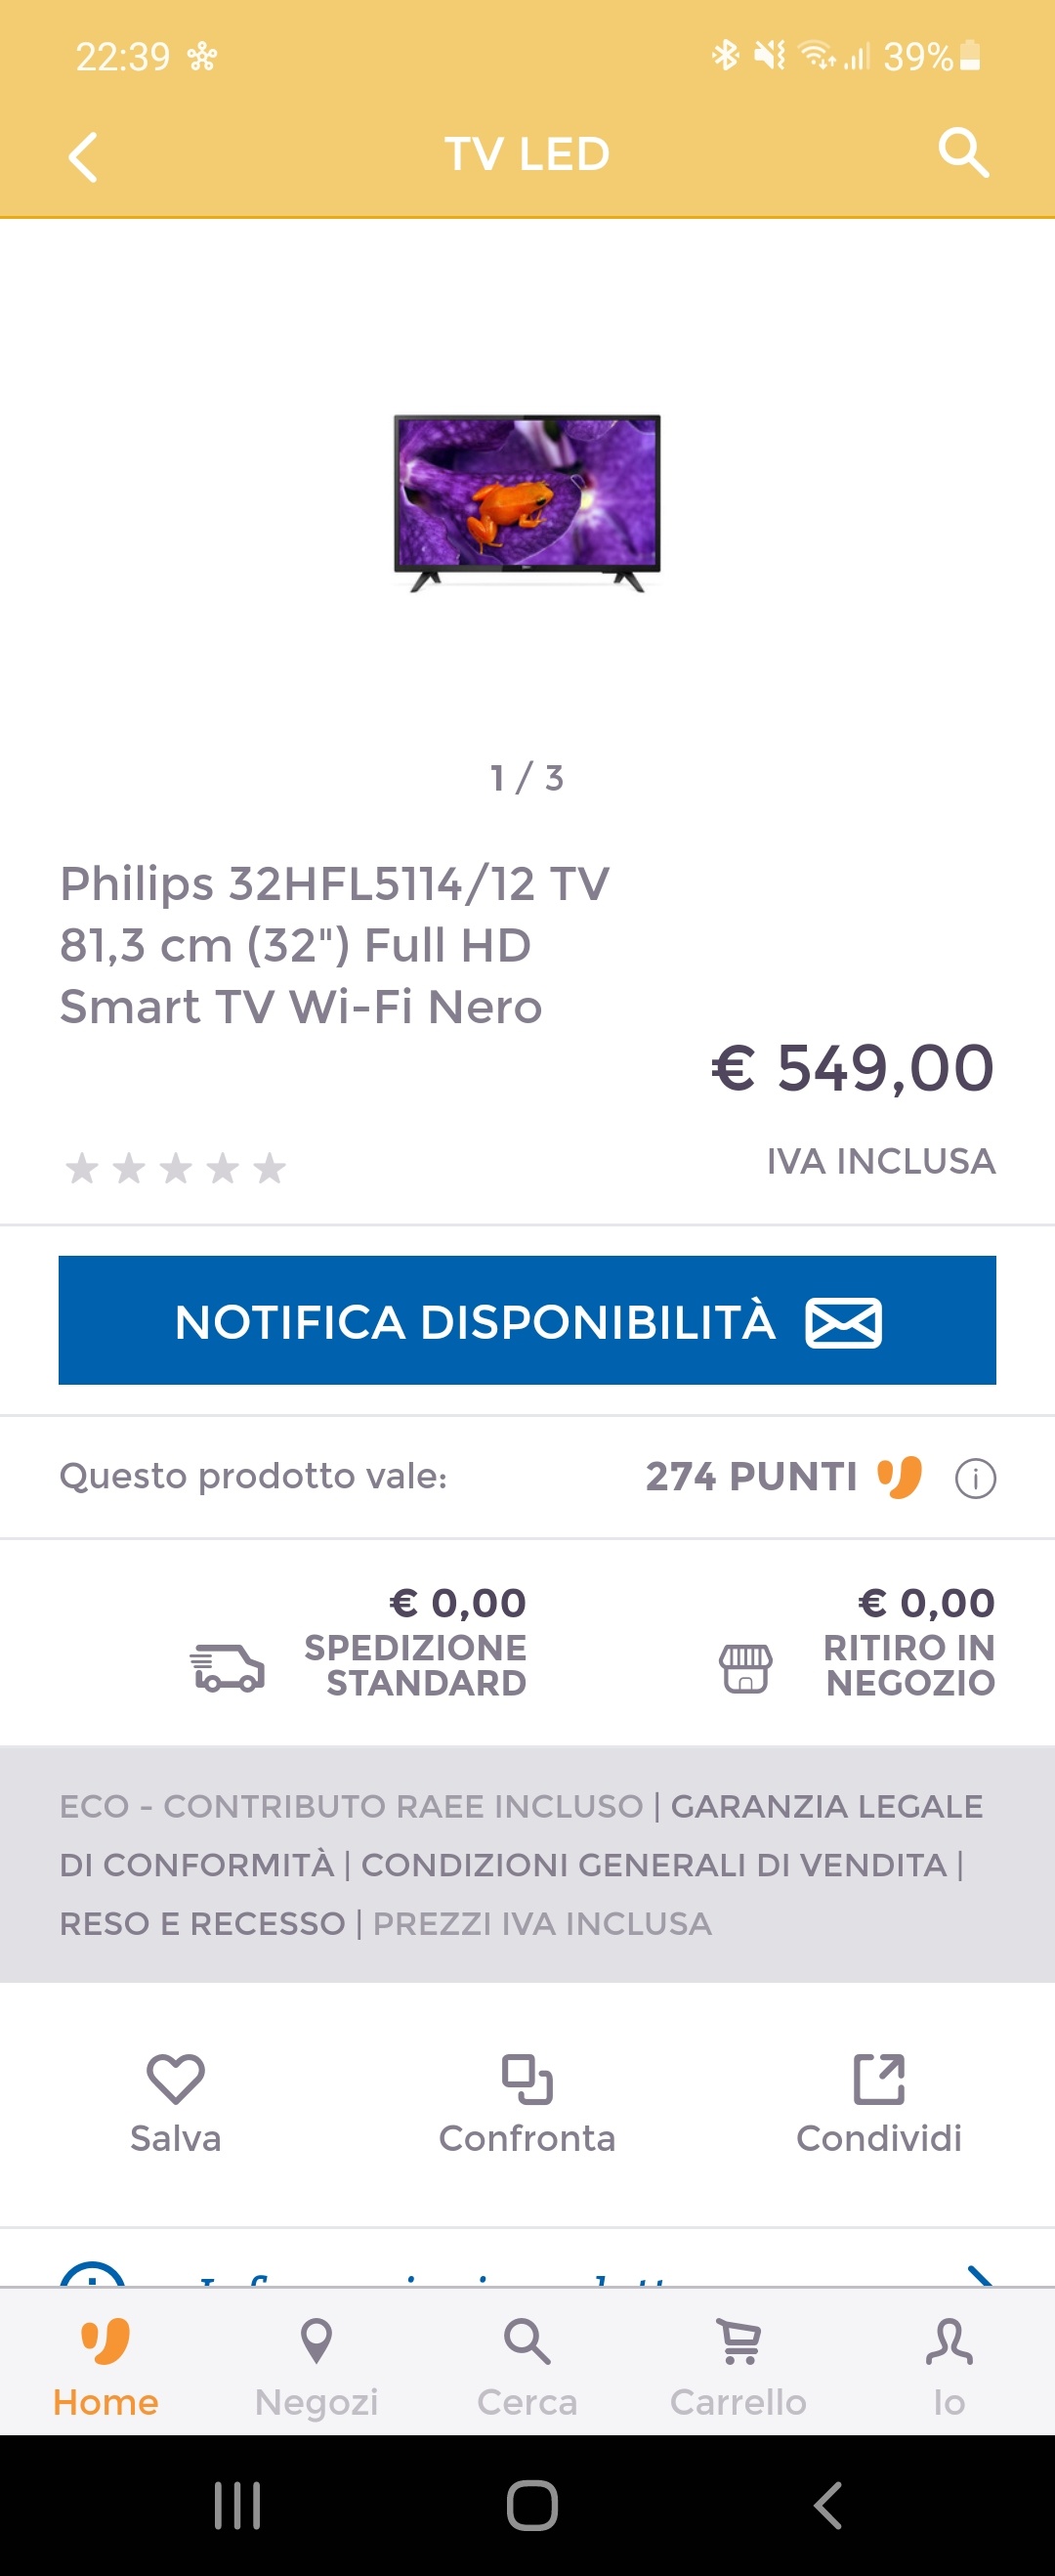Tap the store pickup shop icon
Viewport: 1055px width, 2576px height.
pos(745,1667)
